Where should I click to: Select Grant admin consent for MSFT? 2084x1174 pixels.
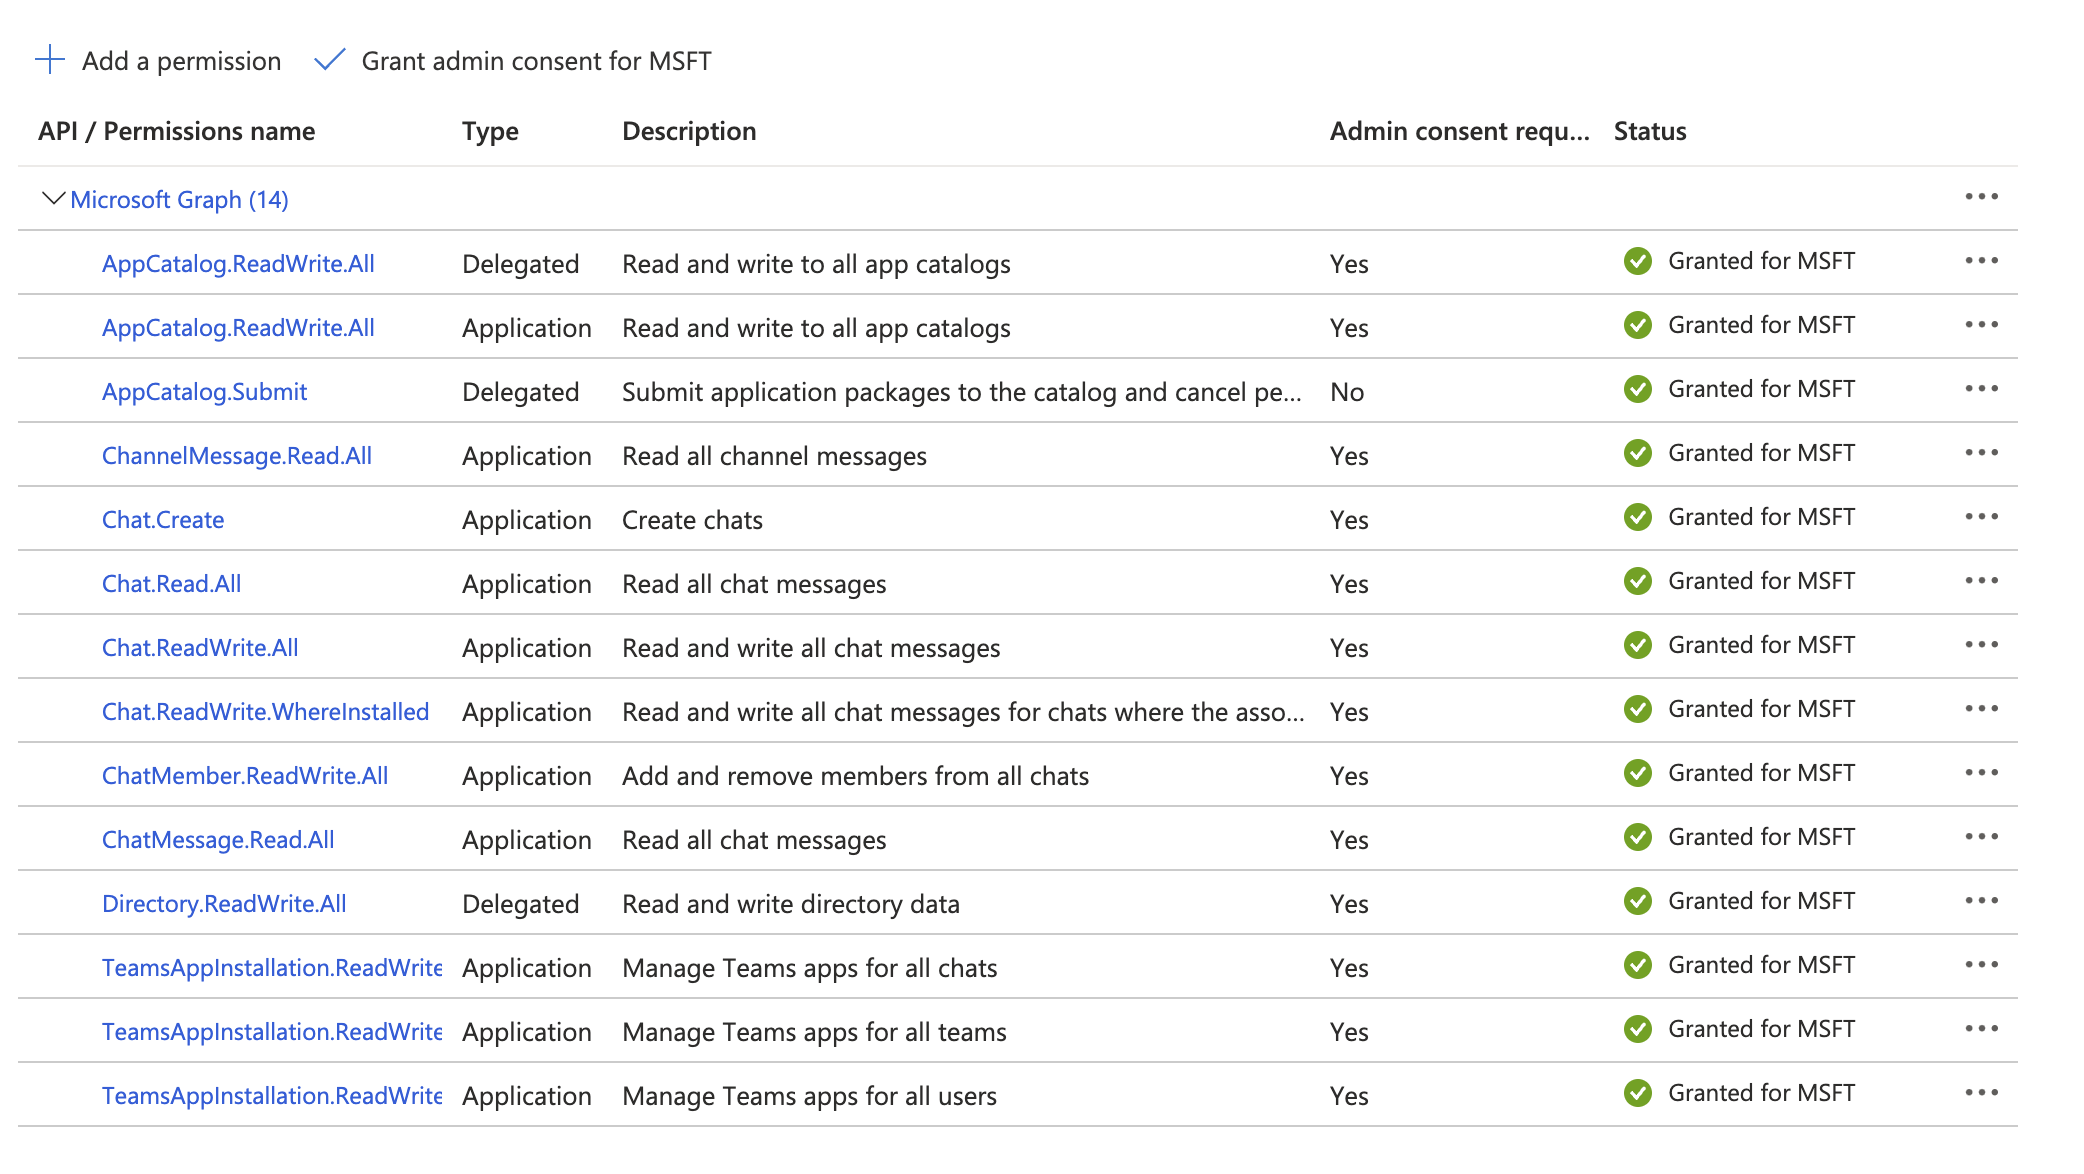(537, 60)
